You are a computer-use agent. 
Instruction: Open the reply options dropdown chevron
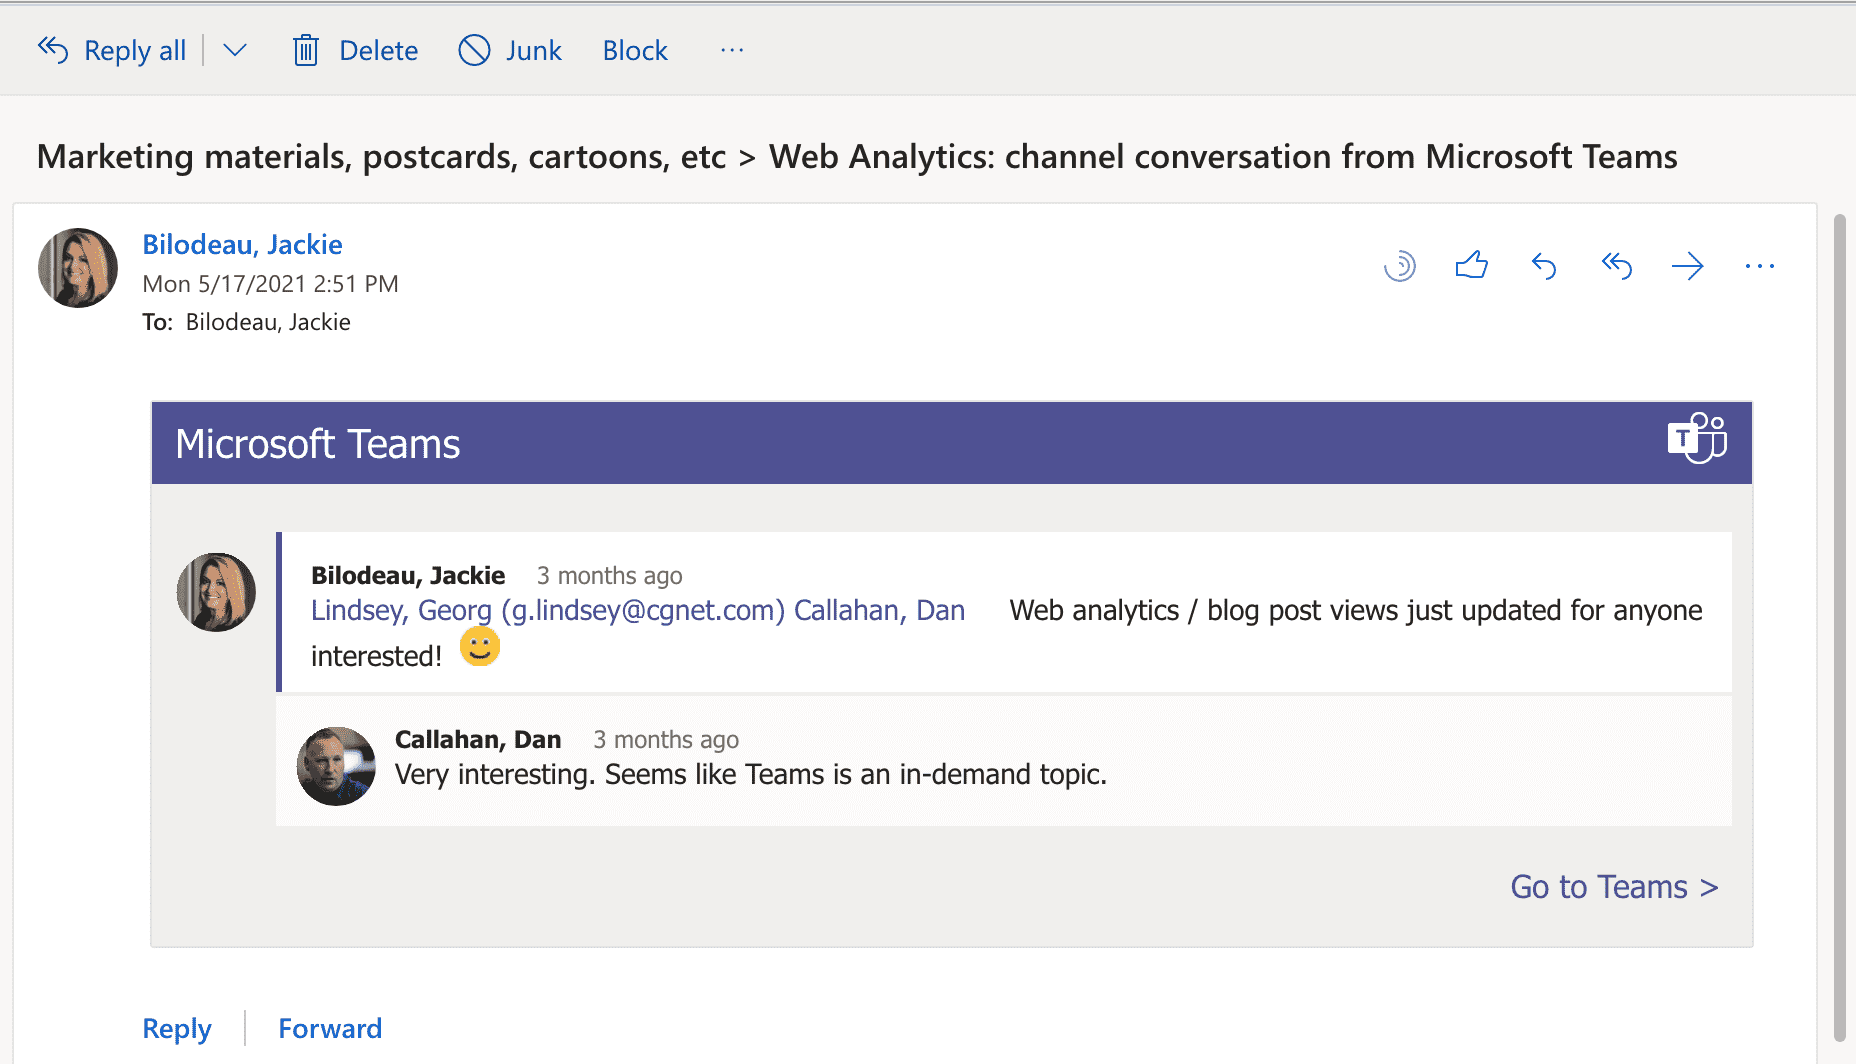(x=234, y=50)
